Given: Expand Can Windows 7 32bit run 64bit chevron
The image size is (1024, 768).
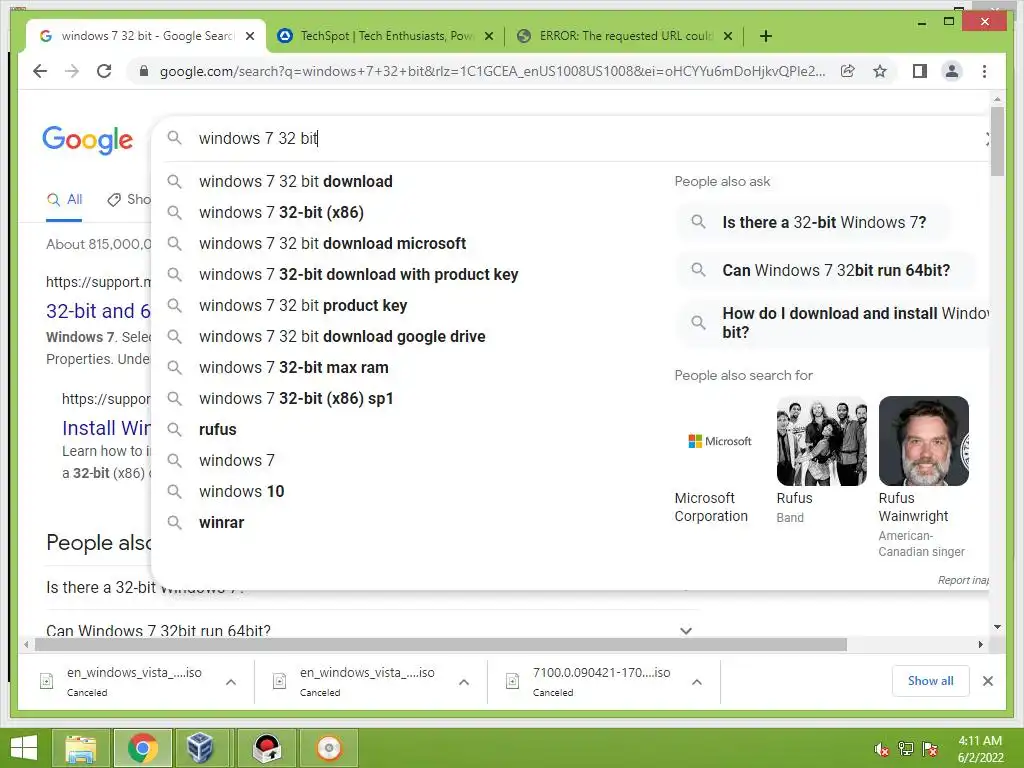Looking at the screenshot, I should pyautogui.click(x=686, y=631).
